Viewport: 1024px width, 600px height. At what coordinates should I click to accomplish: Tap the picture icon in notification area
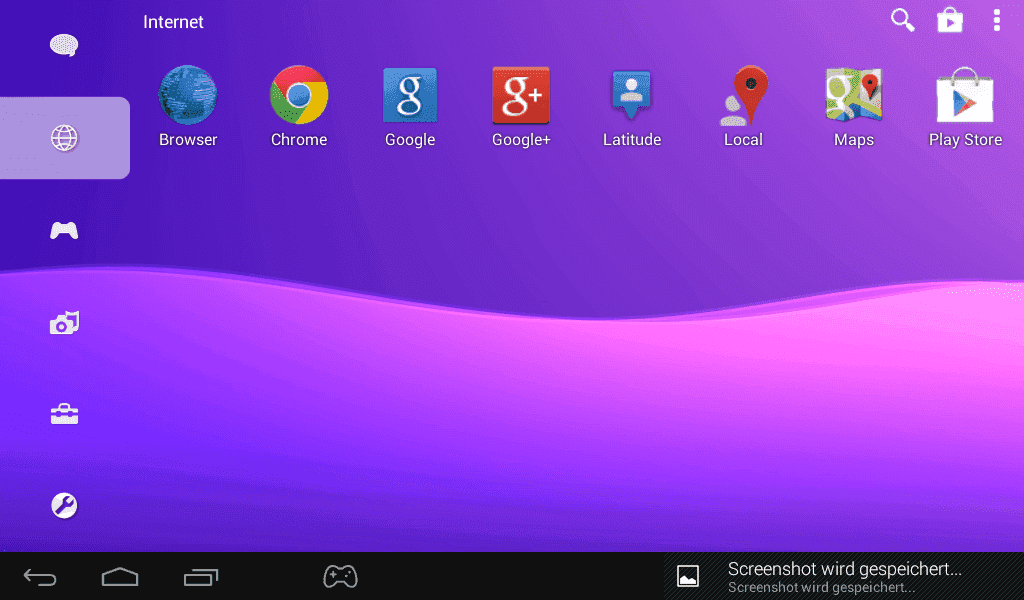pyautogui.click(x=688, y=576)
